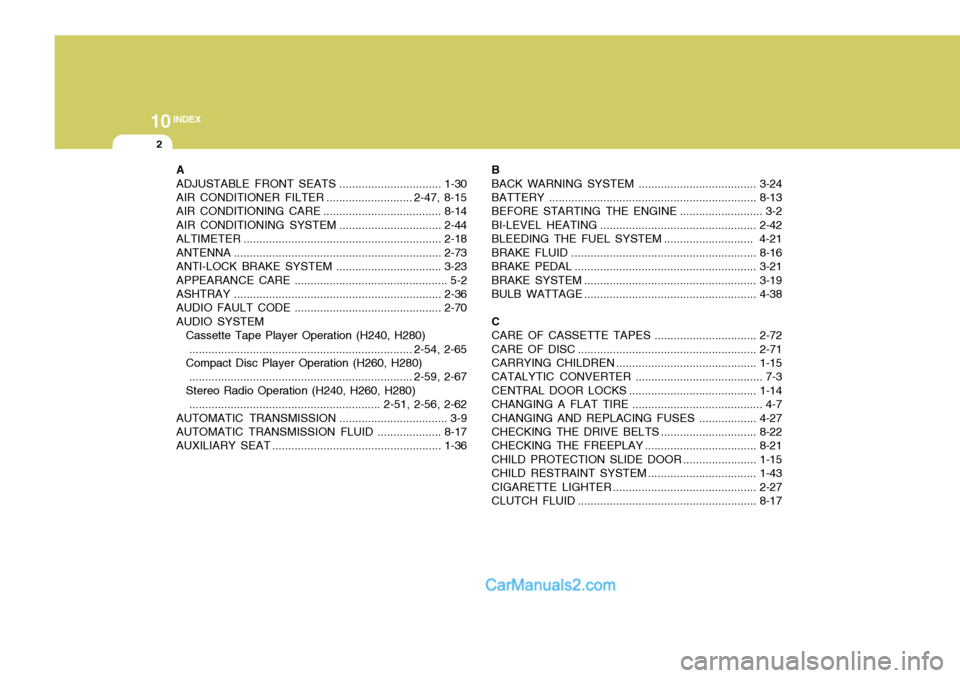Select the AUDIO FAULT CODE entry

click(321, 307)
